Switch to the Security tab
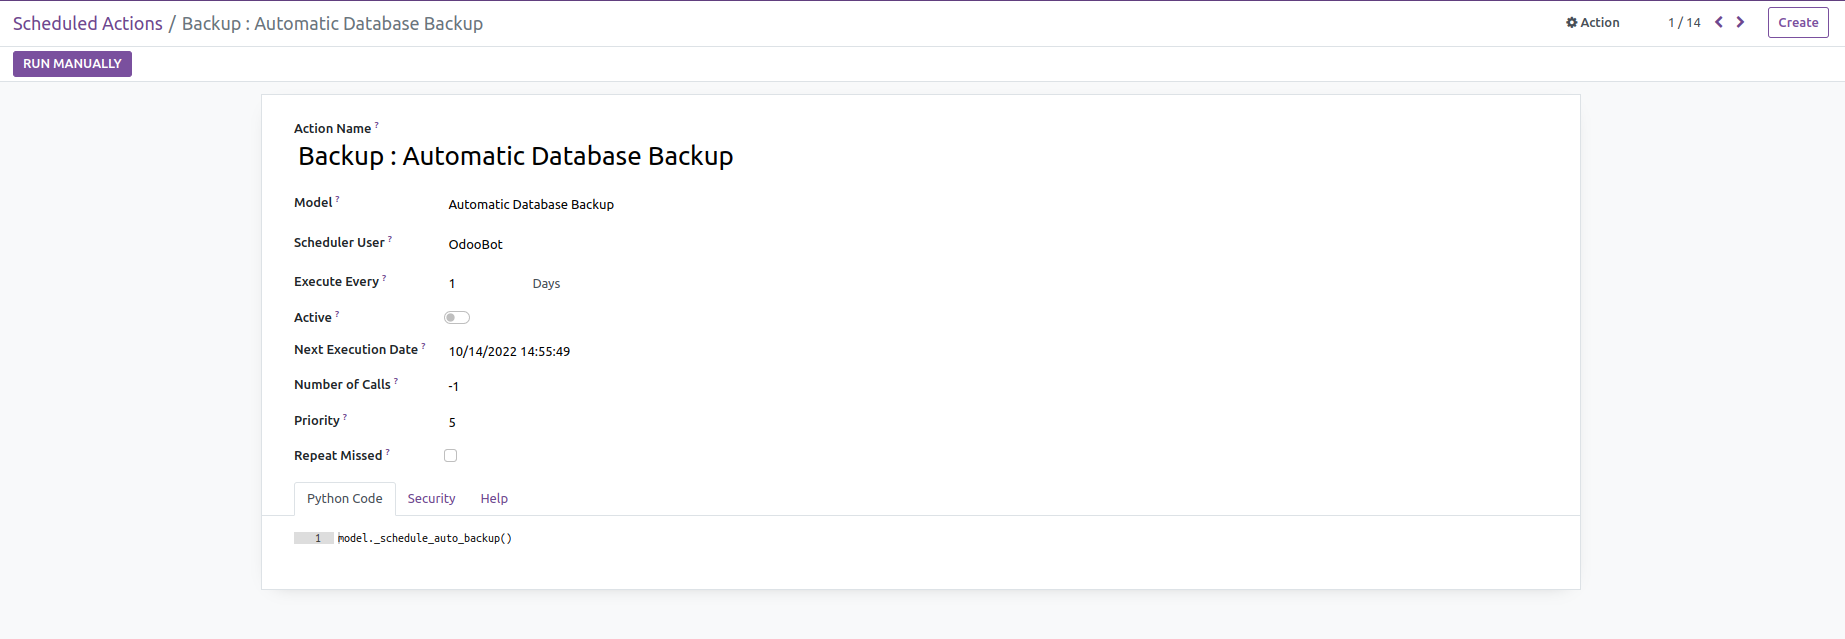 tap(431, 499)
